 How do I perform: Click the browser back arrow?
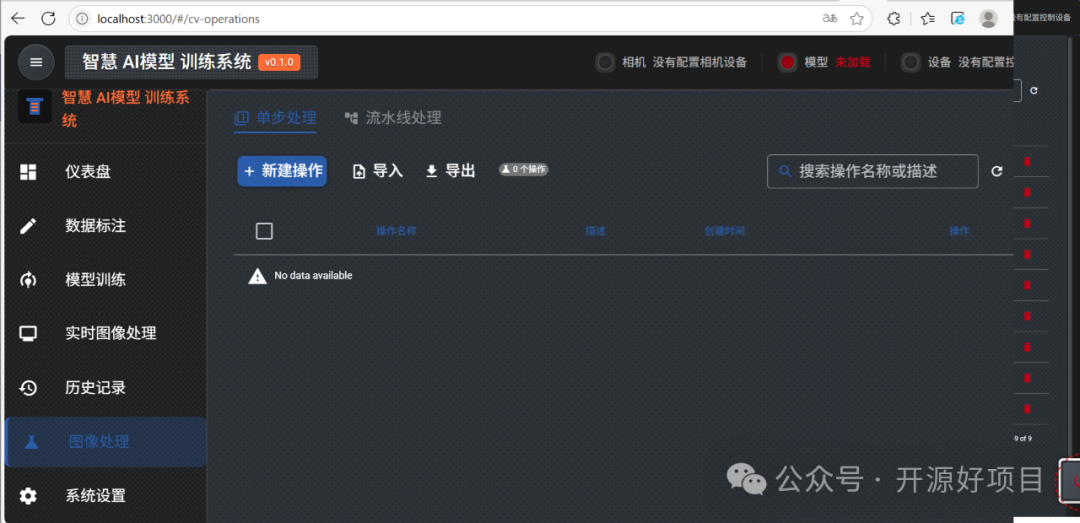(x=18, y=19)
